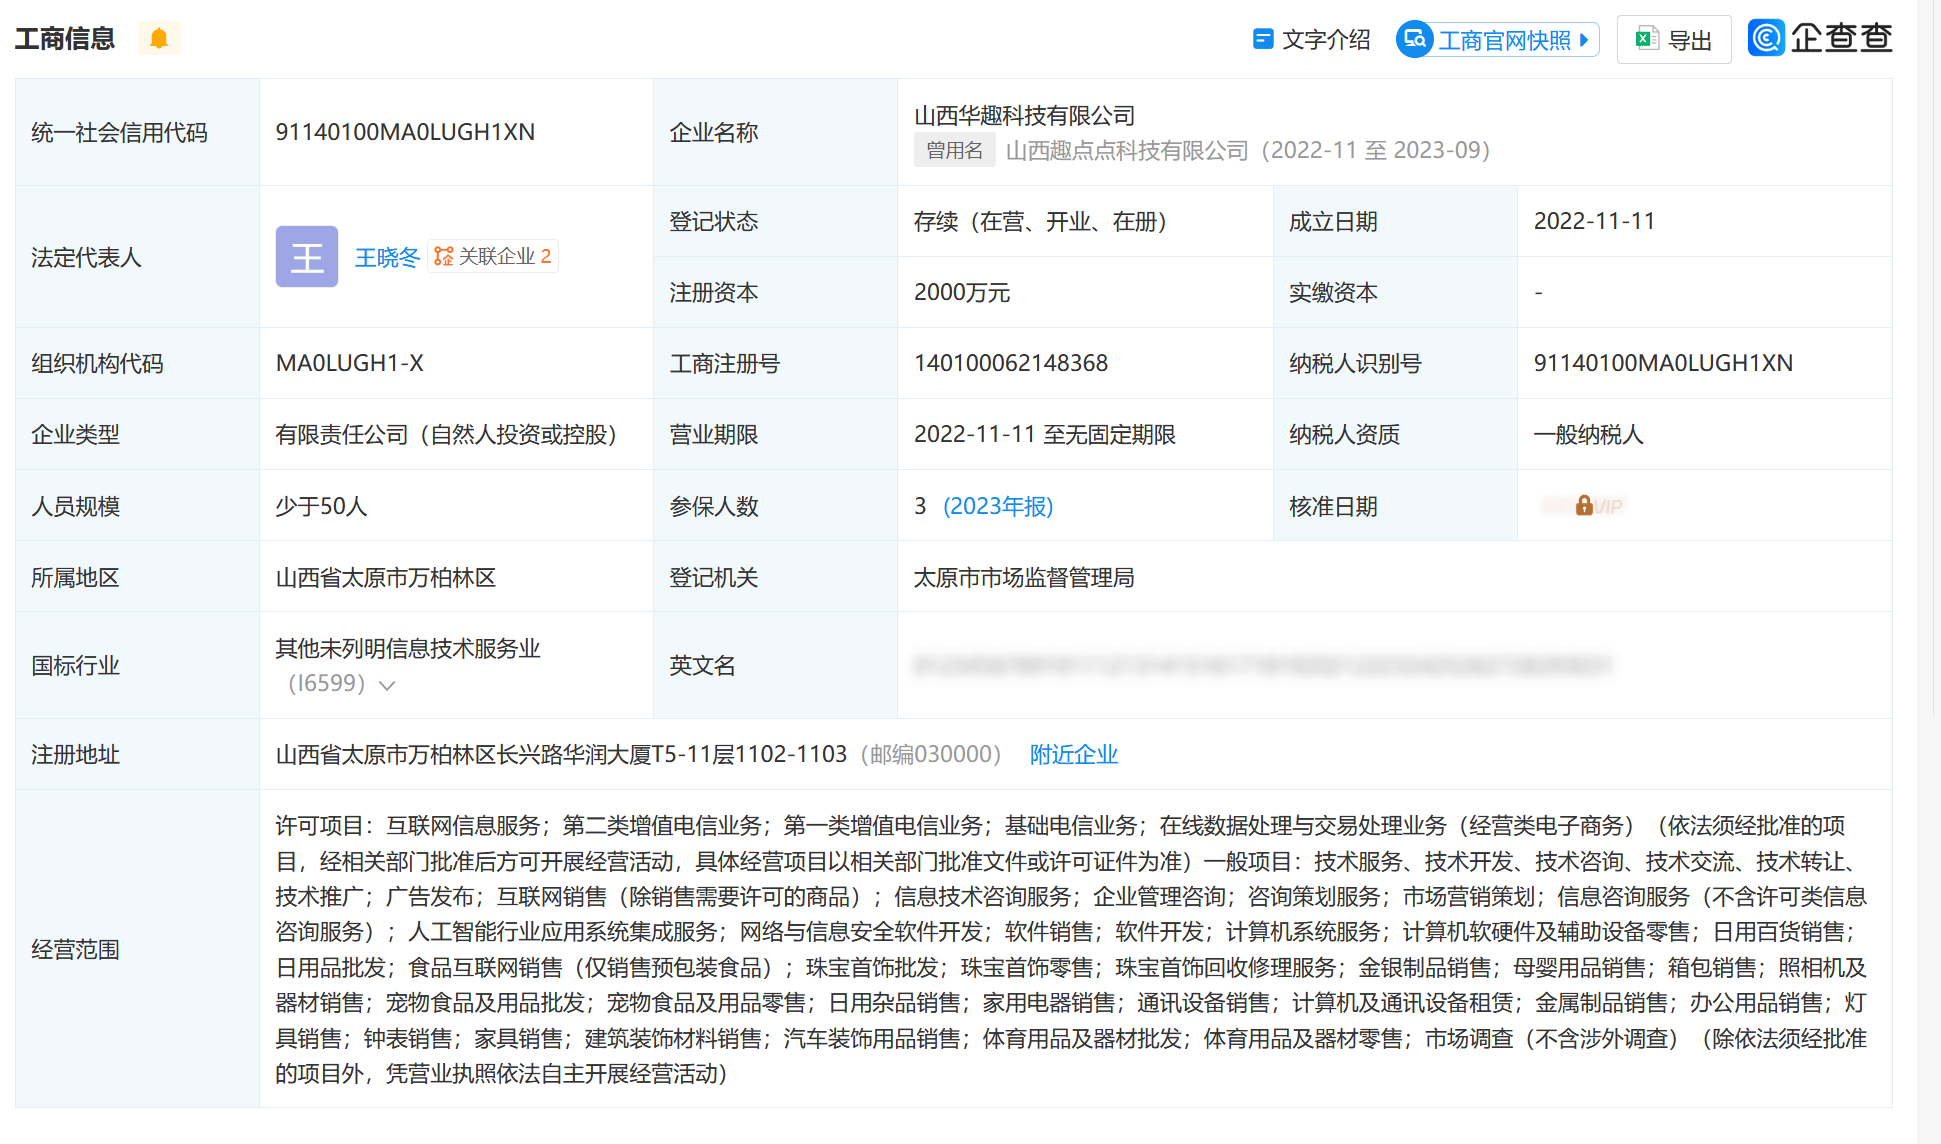Click the purple 王 avatar icon
This screenshot has width=1941, height=1144.
tap(306, 257)
